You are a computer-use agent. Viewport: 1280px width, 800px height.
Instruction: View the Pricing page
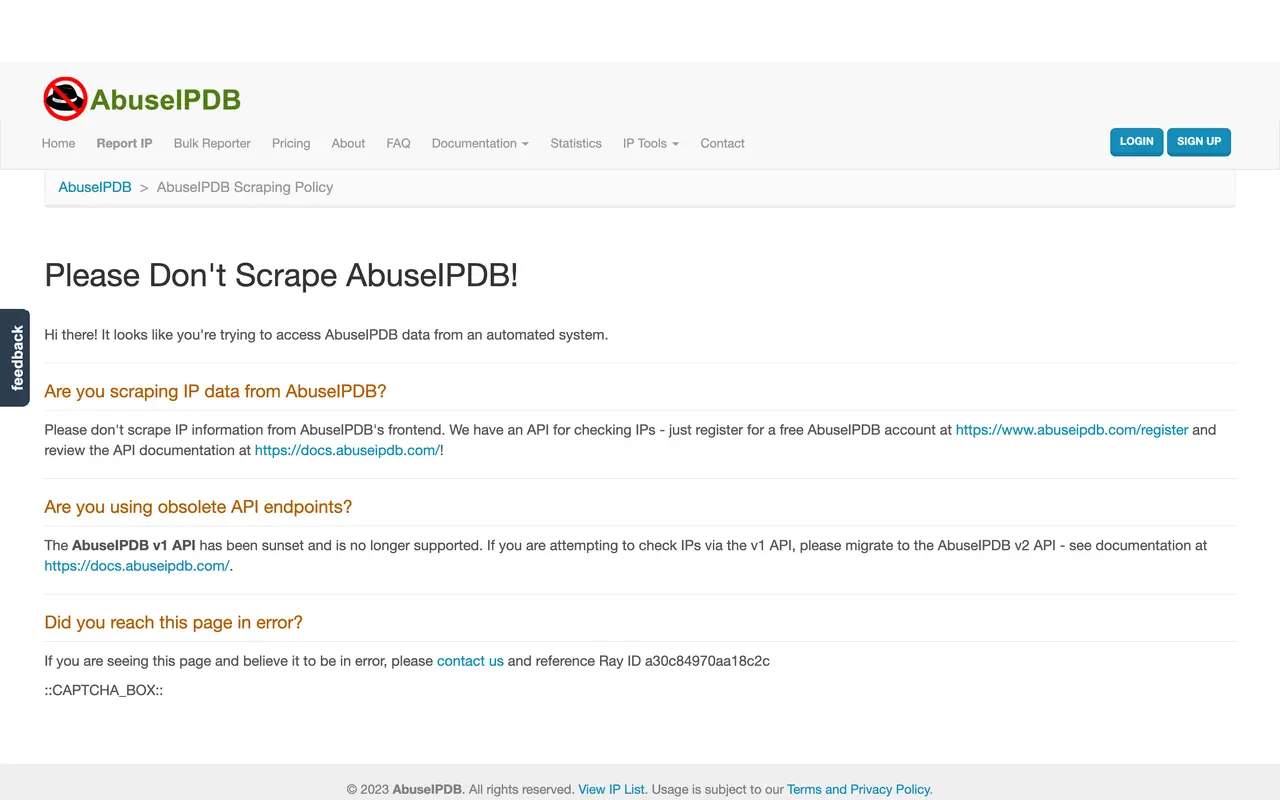click(291, 143)
